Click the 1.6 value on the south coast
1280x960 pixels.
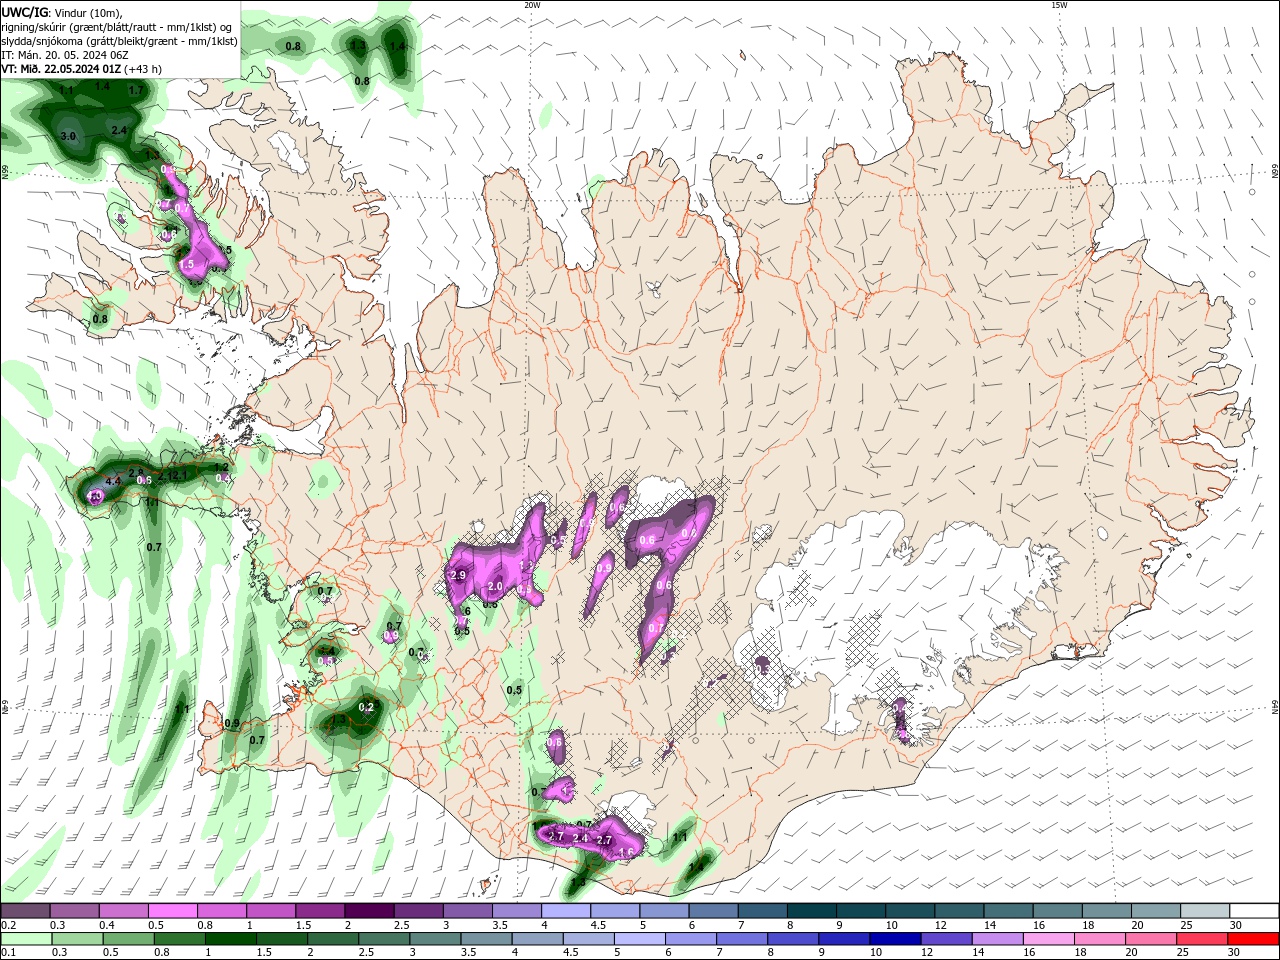pyautogui.click(x=627, y=852)
